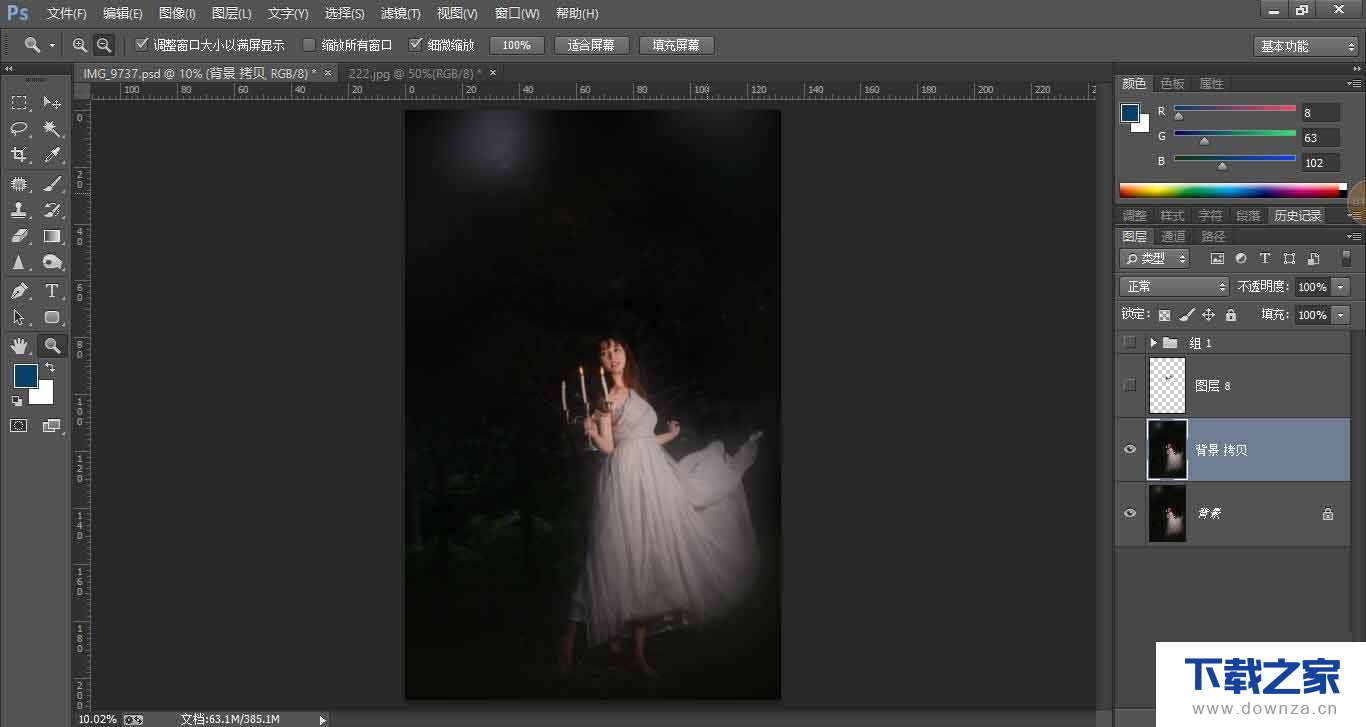Open the 正常 blend mode dropdown
The width and height of the screenshot is (1366, 727).
[x=1174, y=286]
